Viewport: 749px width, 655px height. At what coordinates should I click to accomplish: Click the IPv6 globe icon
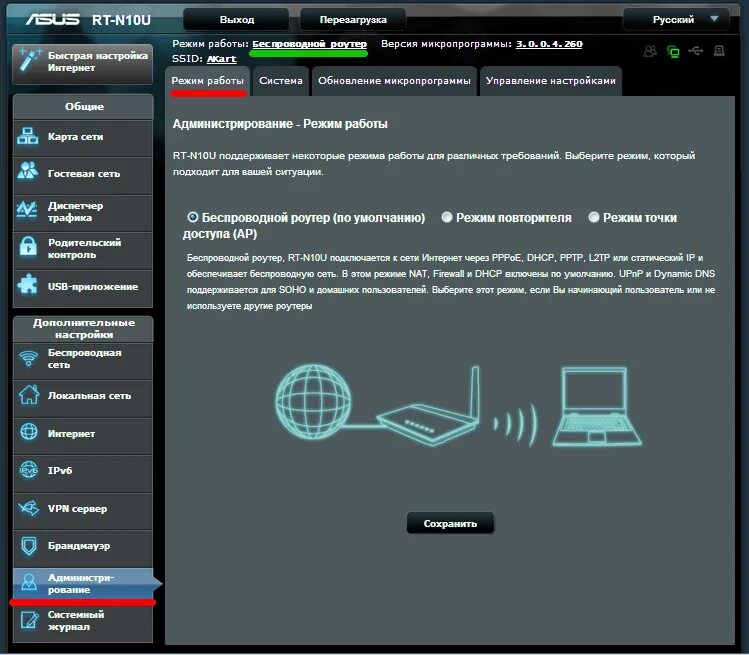[28, 470]
